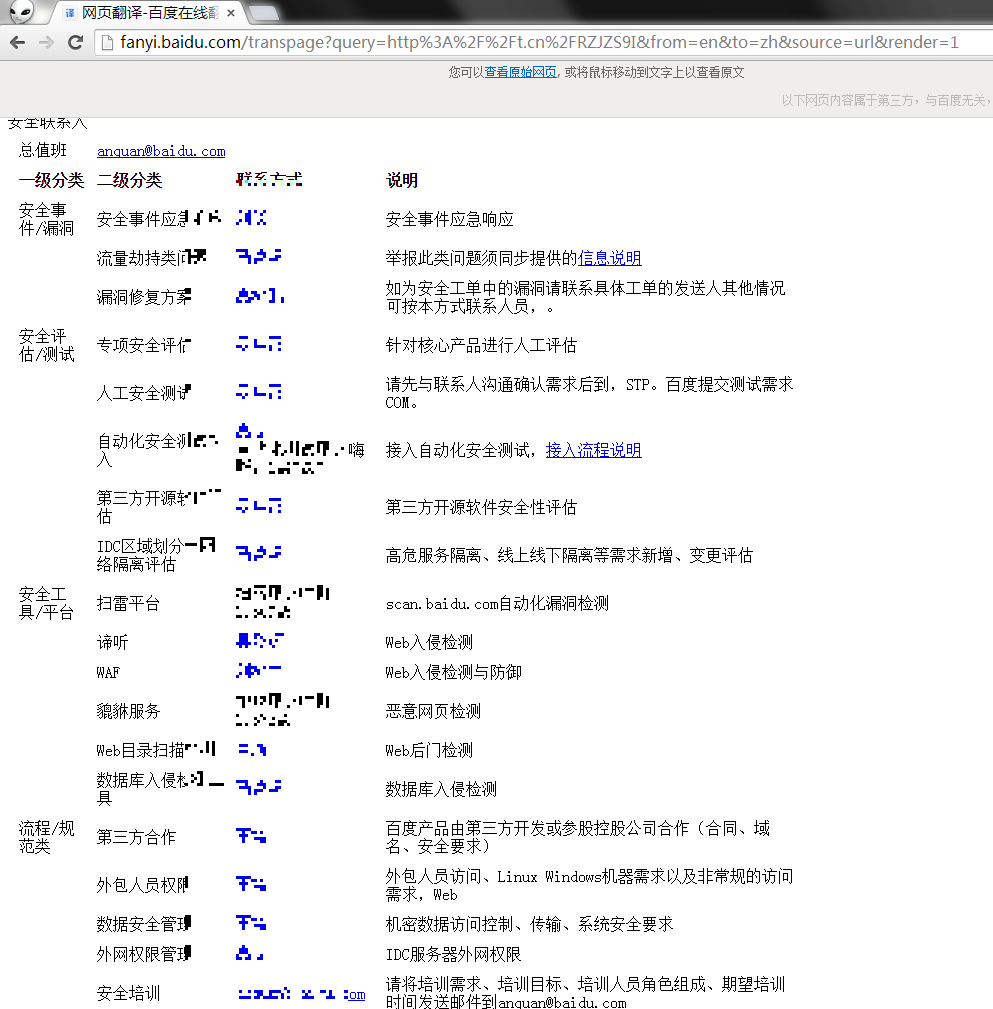This screenshot has width=993, height=1009.
Task: Click the Web后门检测 description
Action: click(x=429, y=750)
